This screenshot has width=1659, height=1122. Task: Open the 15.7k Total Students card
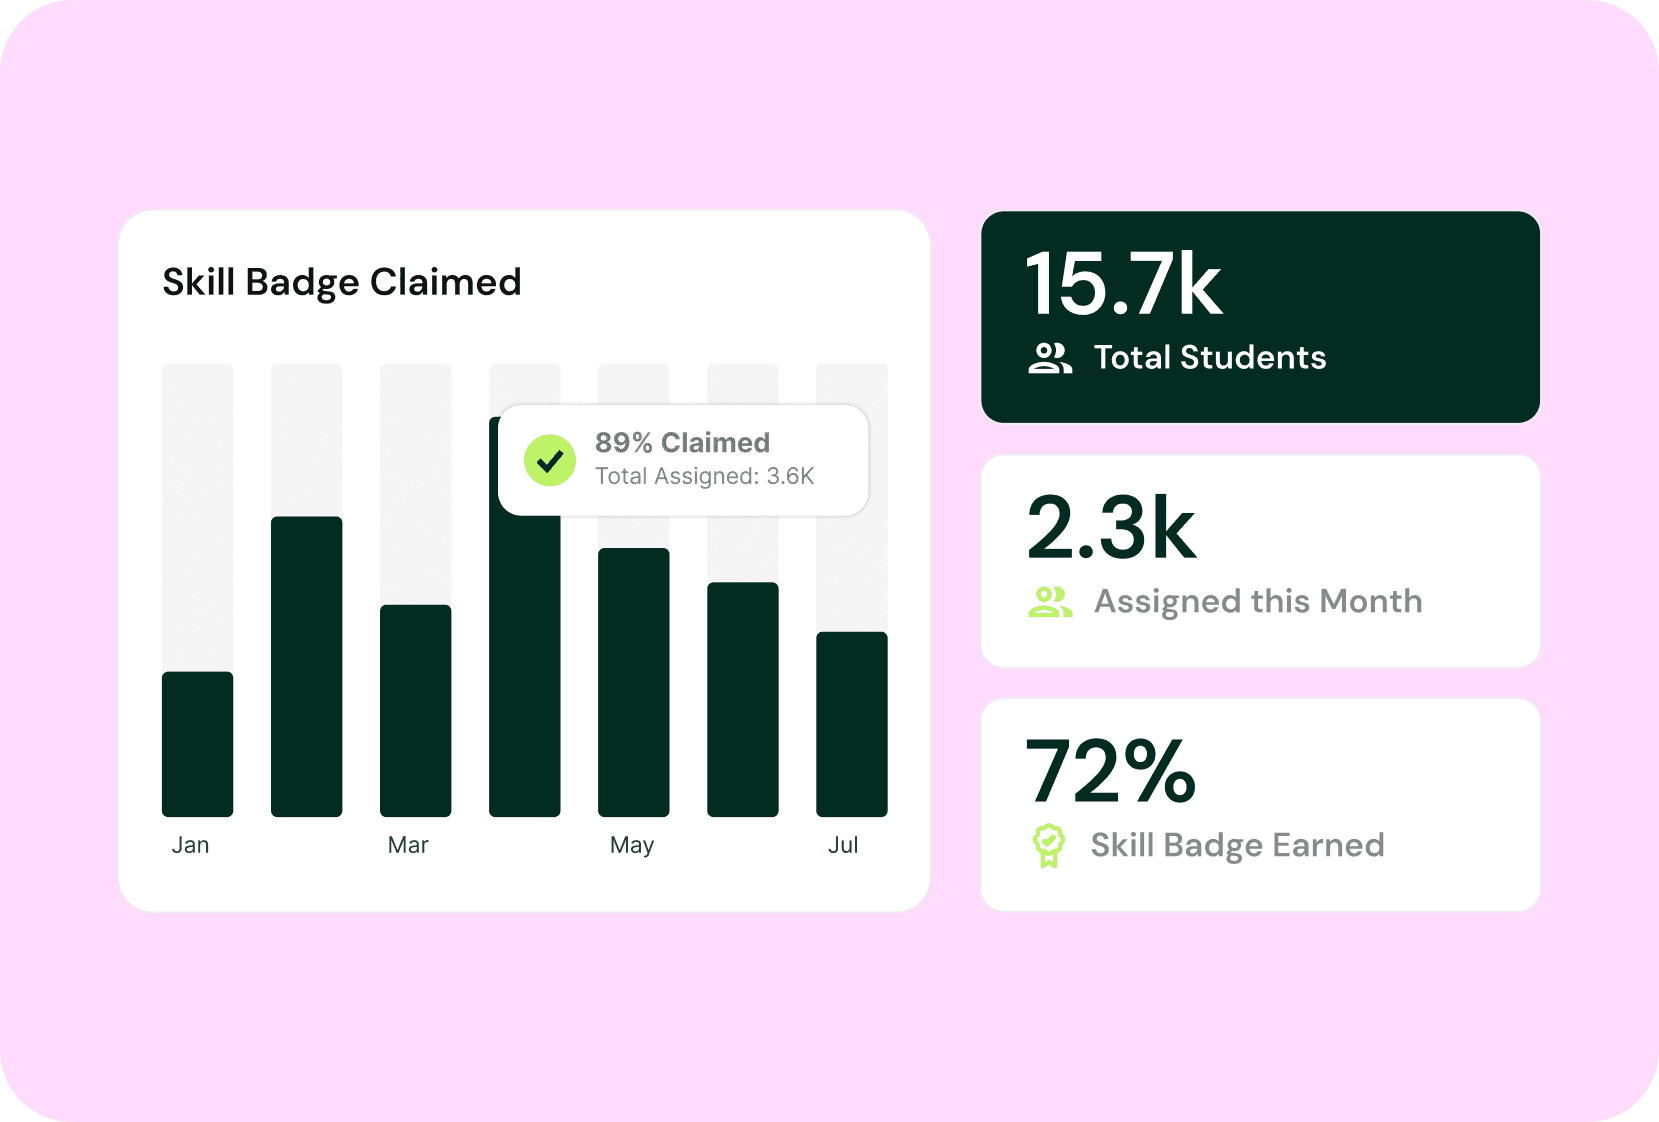click(1260, 317)
